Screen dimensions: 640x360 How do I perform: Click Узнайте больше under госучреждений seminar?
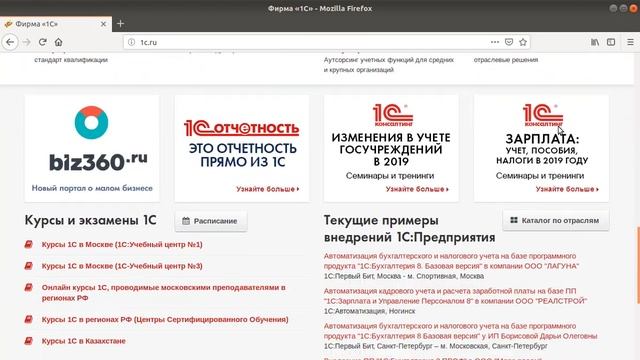417,189
